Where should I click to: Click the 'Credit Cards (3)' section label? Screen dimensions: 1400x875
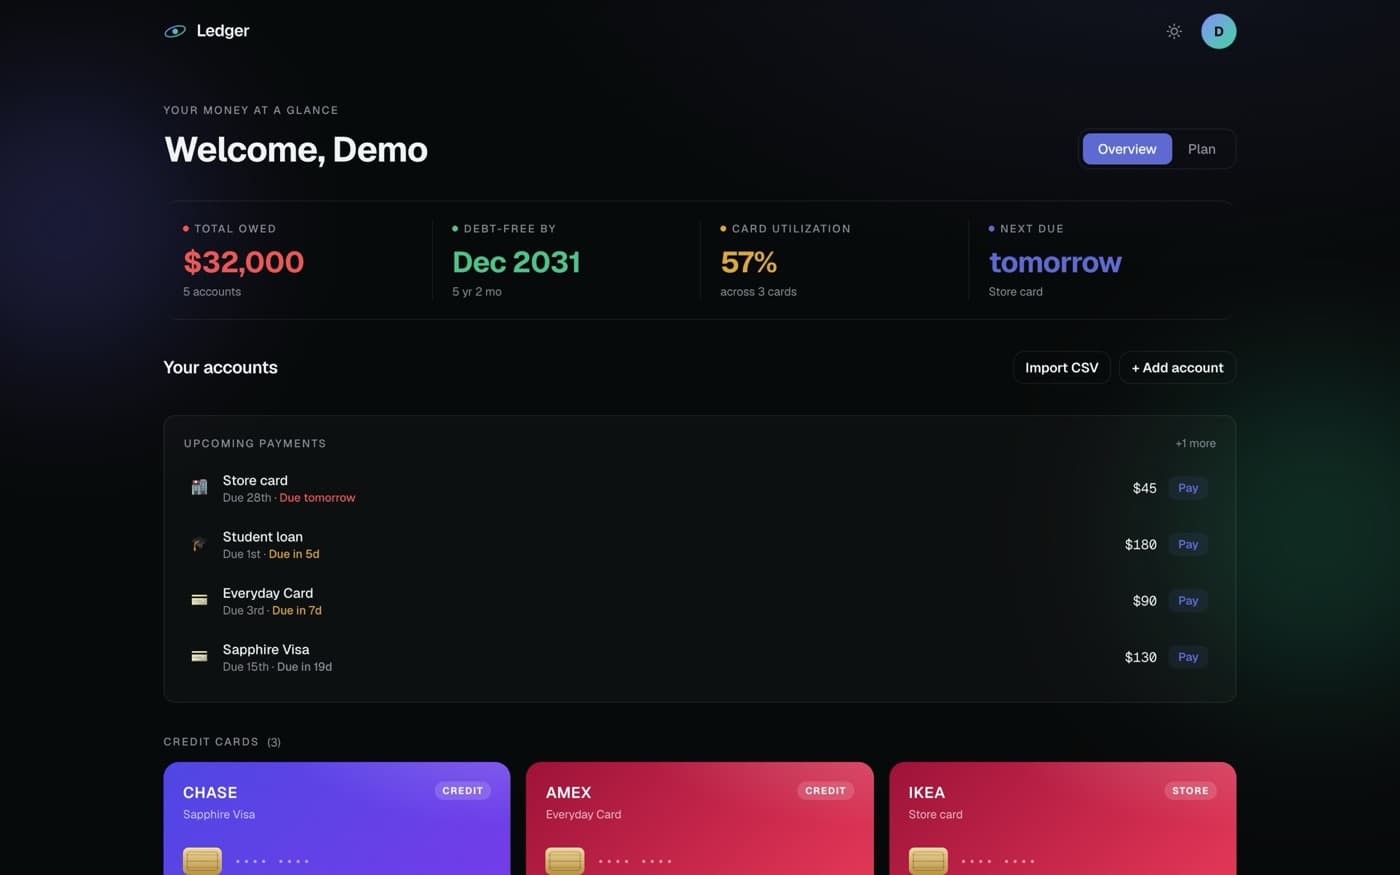[222, 742]
